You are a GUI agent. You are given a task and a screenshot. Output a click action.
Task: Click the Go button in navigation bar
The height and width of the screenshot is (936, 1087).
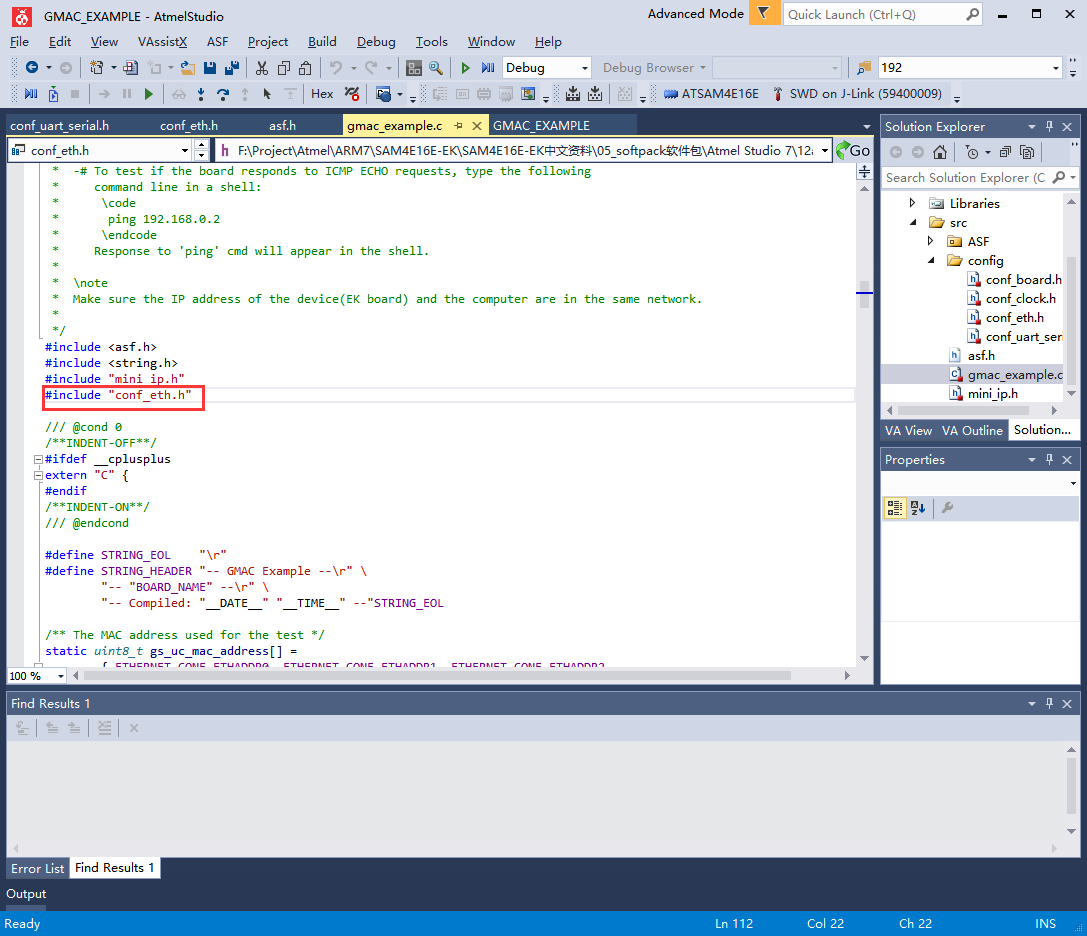853,150
